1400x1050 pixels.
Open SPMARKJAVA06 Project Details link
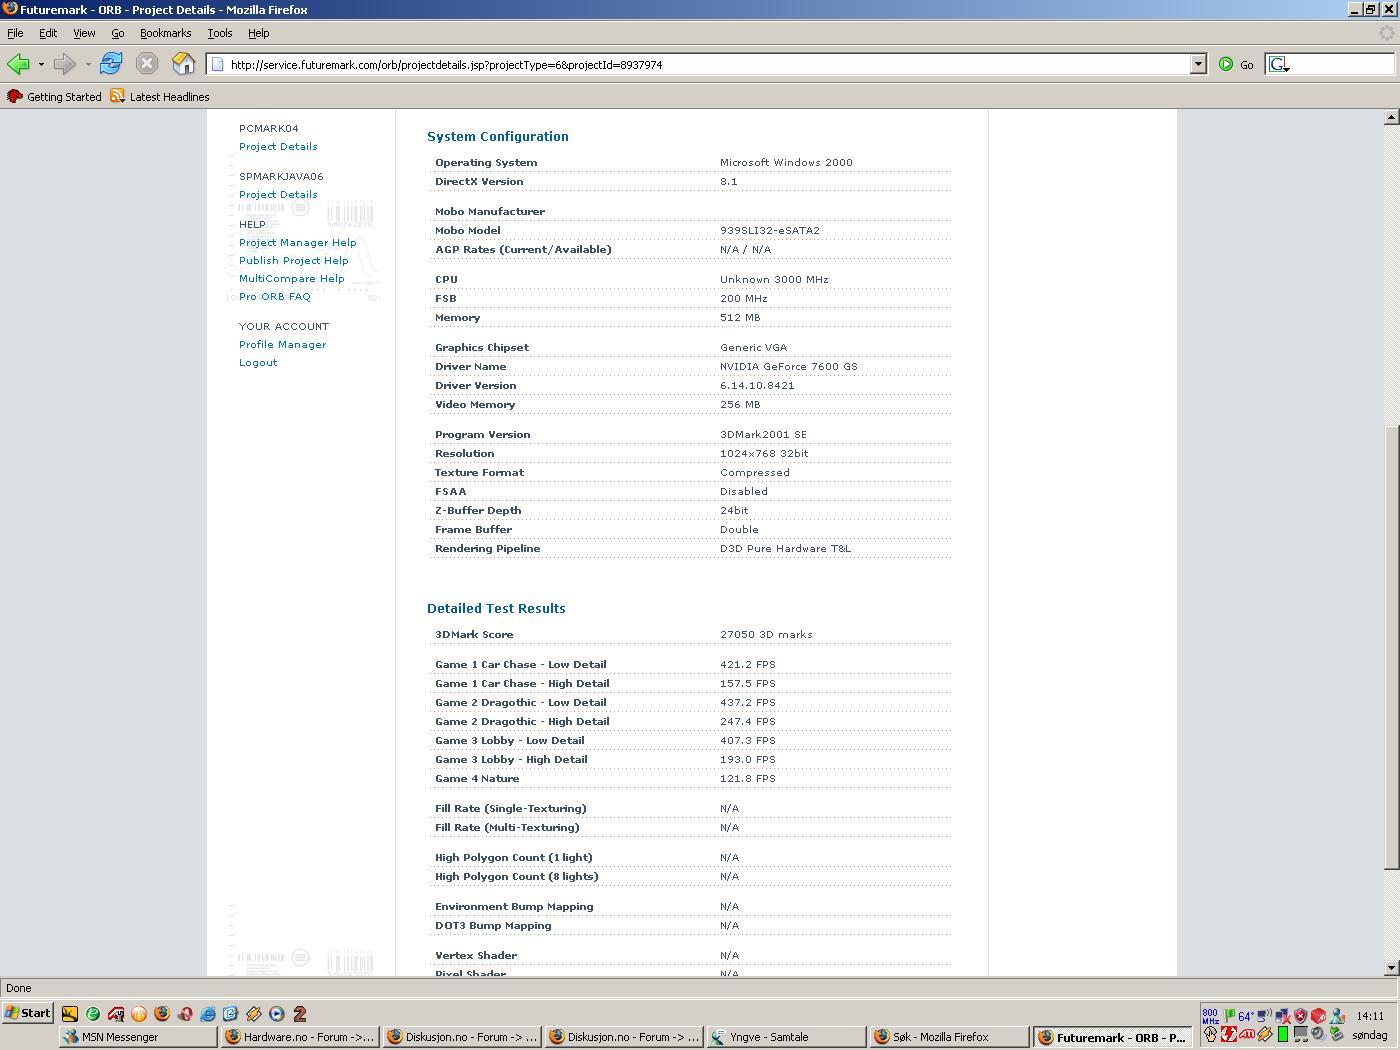click(278, 195)
